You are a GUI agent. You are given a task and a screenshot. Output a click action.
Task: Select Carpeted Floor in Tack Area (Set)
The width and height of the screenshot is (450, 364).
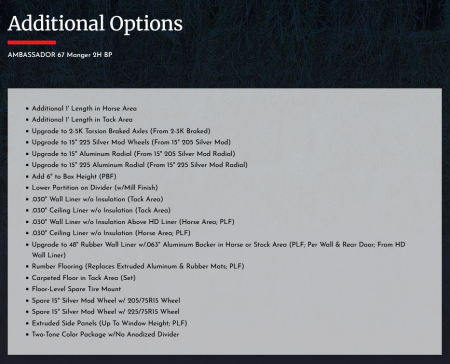tap(84, 278)
